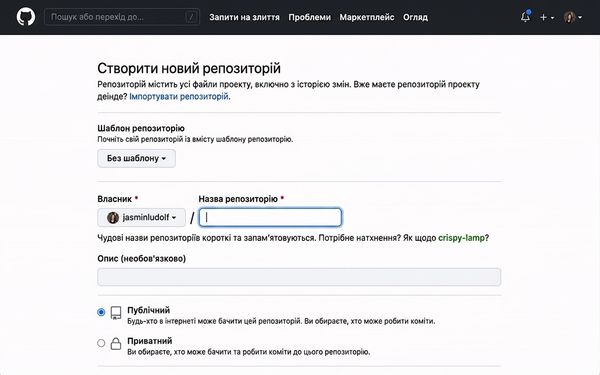Screen dimensions: 600x375
Task: Open the owner dropdown "jasminludolf"
Action: pos(141,217)
